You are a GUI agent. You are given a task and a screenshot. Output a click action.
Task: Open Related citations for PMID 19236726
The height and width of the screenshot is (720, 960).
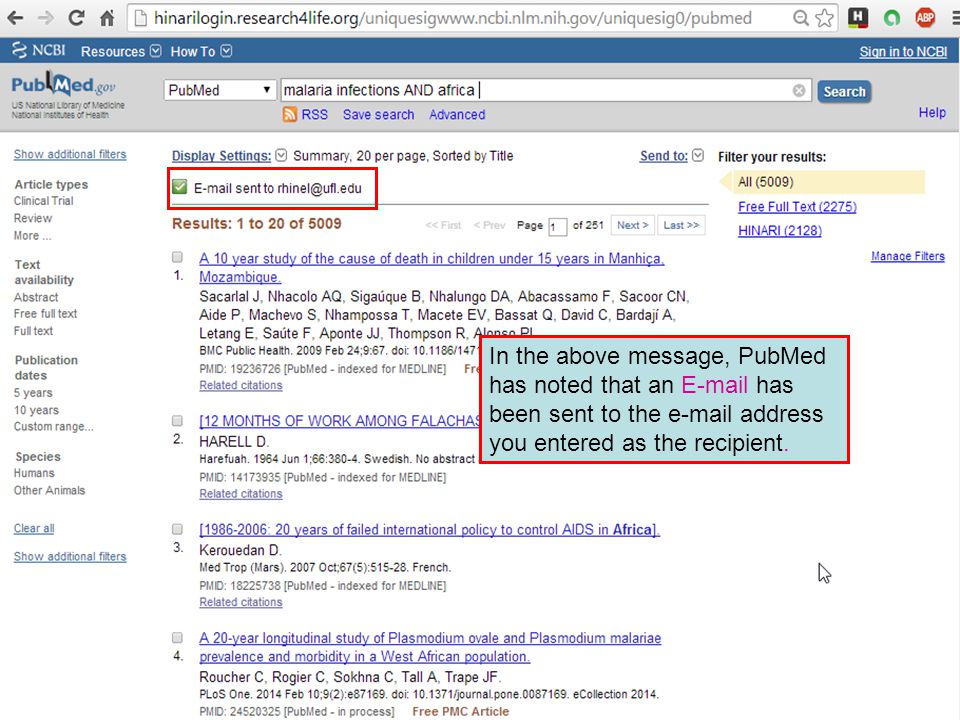pos(241,385)
